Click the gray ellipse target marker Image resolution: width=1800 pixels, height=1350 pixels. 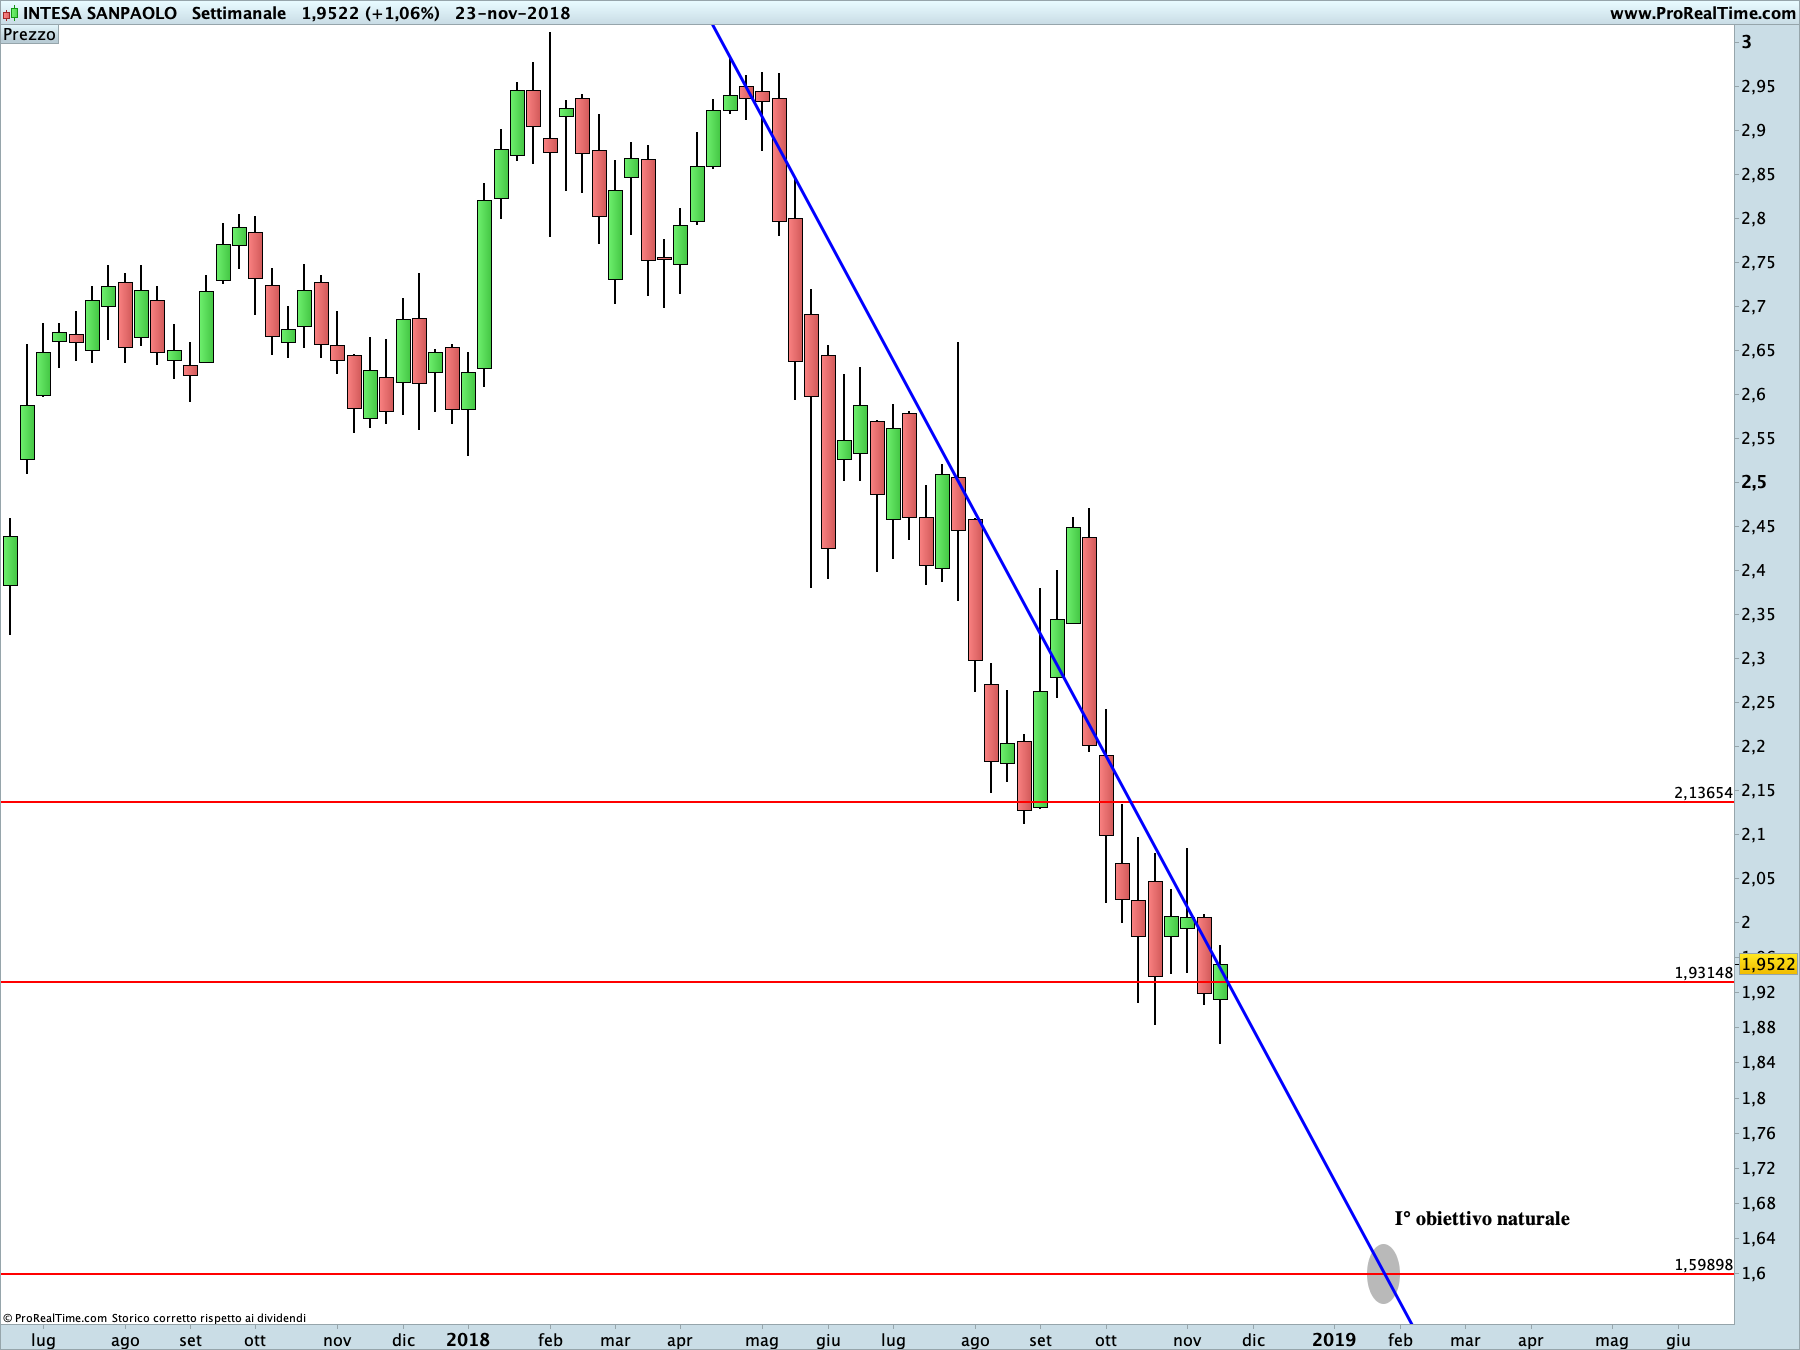click(x=1383, y=1274)
